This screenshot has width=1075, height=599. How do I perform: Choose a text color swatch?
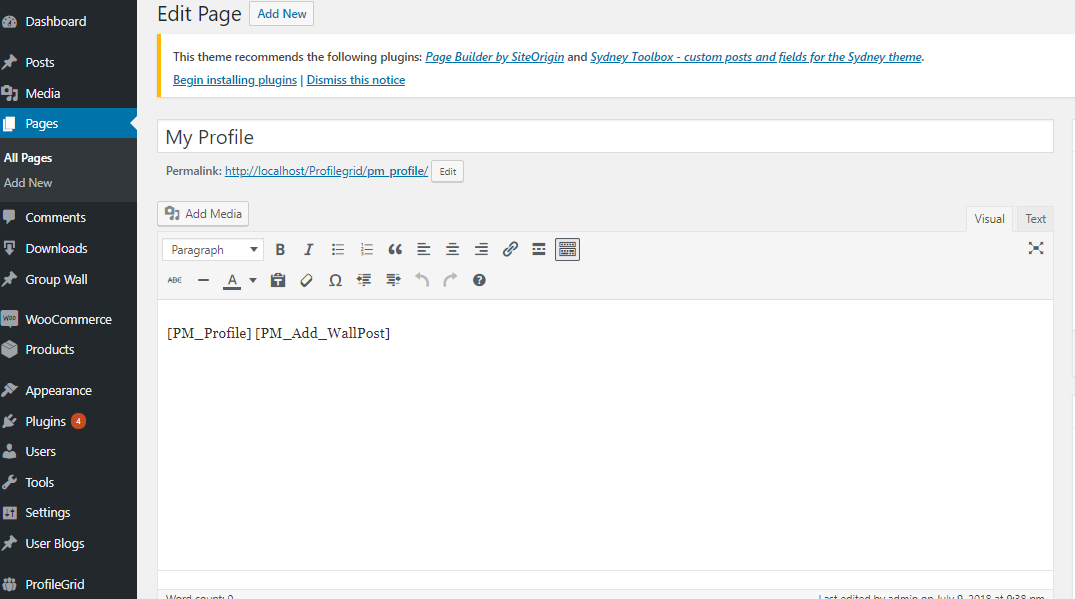tap(233, 280)
